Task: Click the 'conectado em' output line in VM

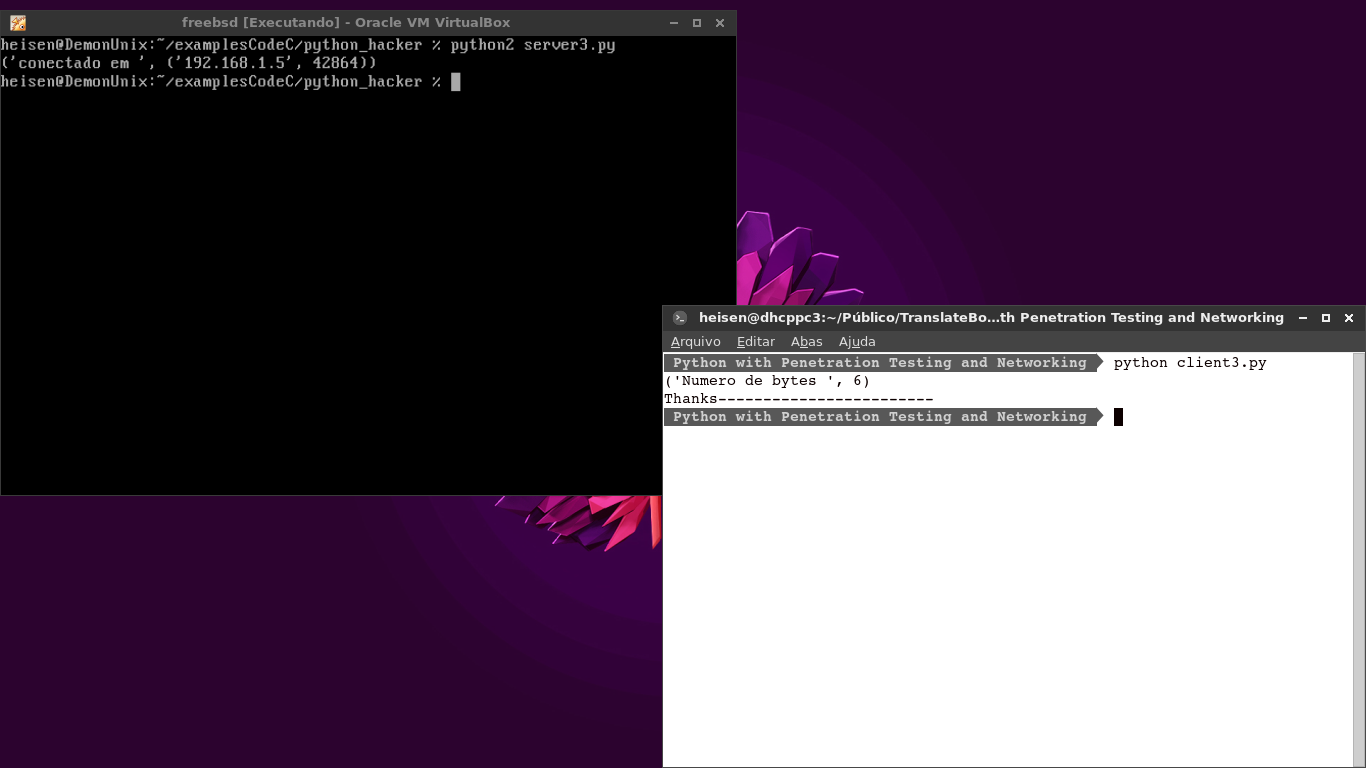Action: tap(188, 63)
